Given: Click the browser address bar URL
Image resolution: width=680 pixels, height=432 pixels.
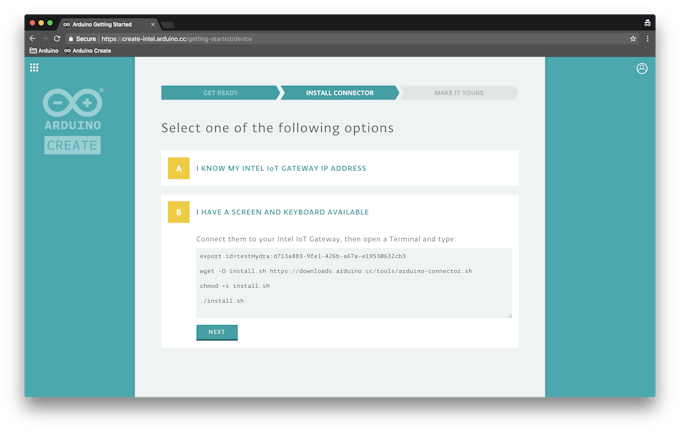Looking at the screenshot, I should [x=177, y=39].
